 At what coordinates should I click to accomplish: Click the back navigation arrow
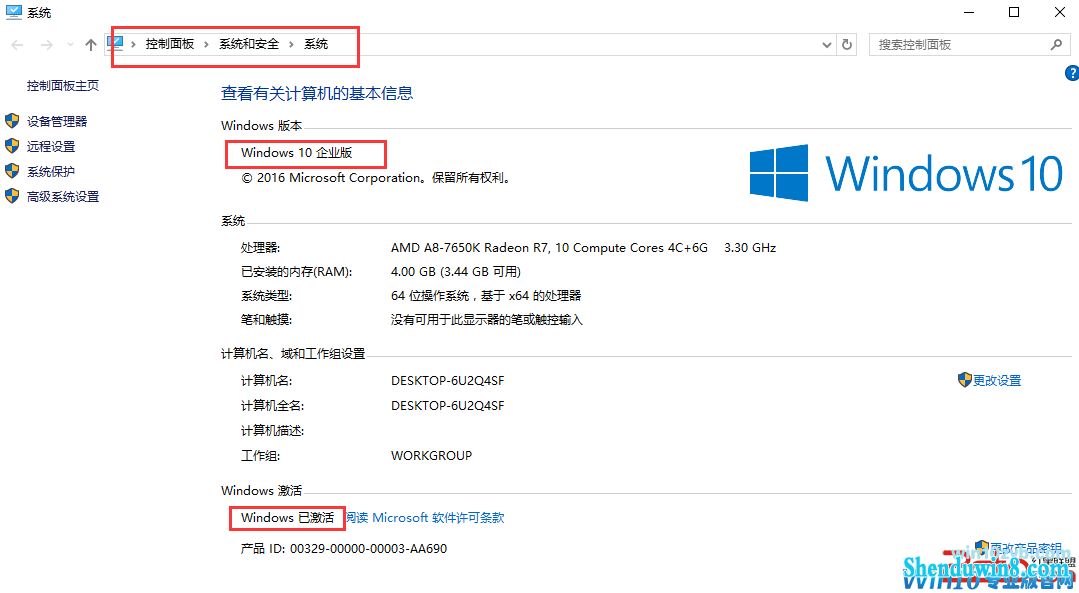click(x=18, y=45)
